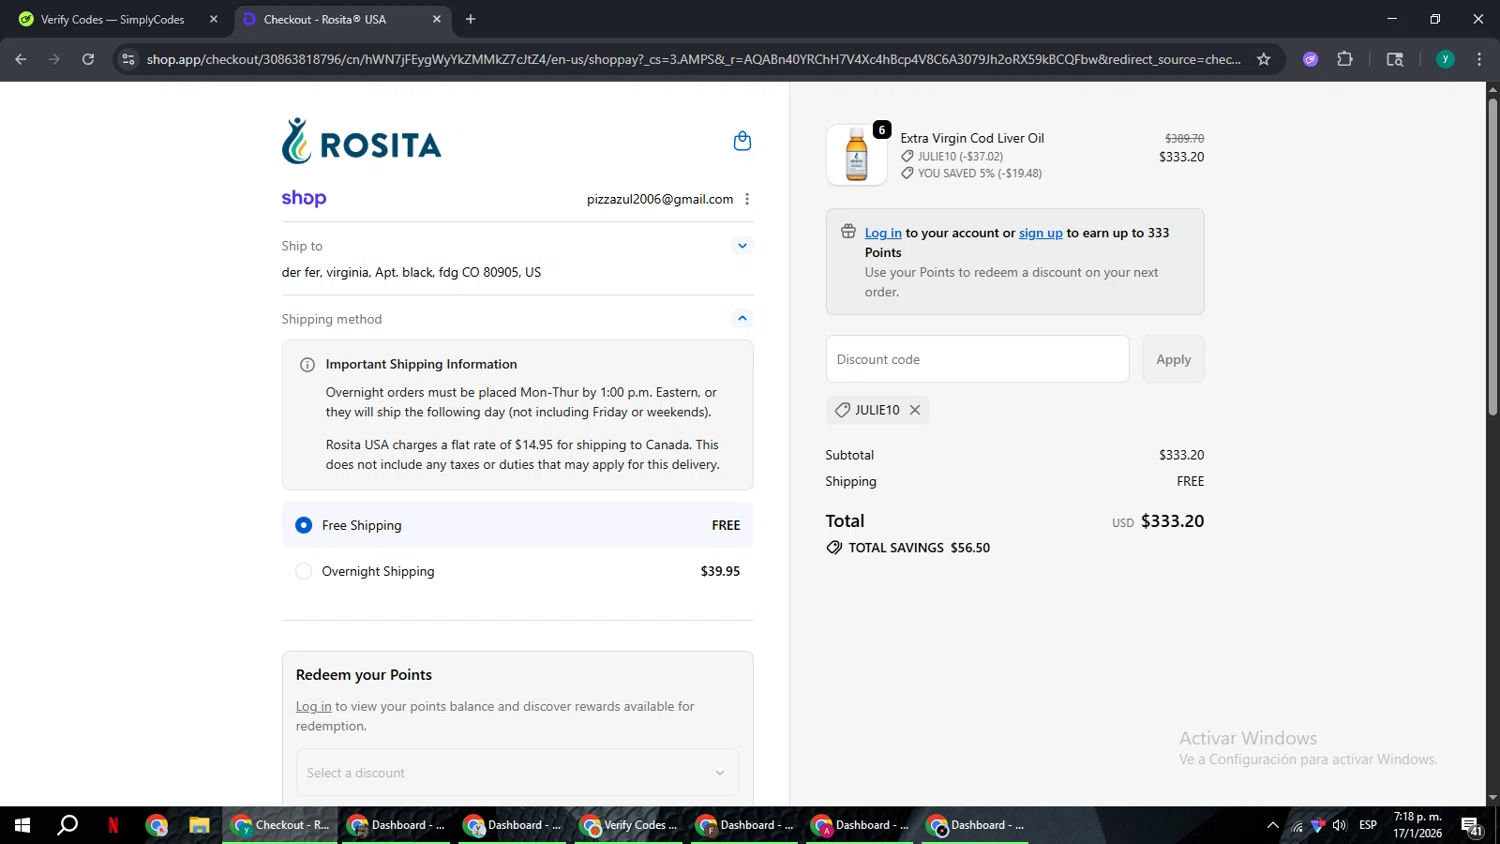Close the Verify Codes — SimplyCodes tab

(213, 19)
